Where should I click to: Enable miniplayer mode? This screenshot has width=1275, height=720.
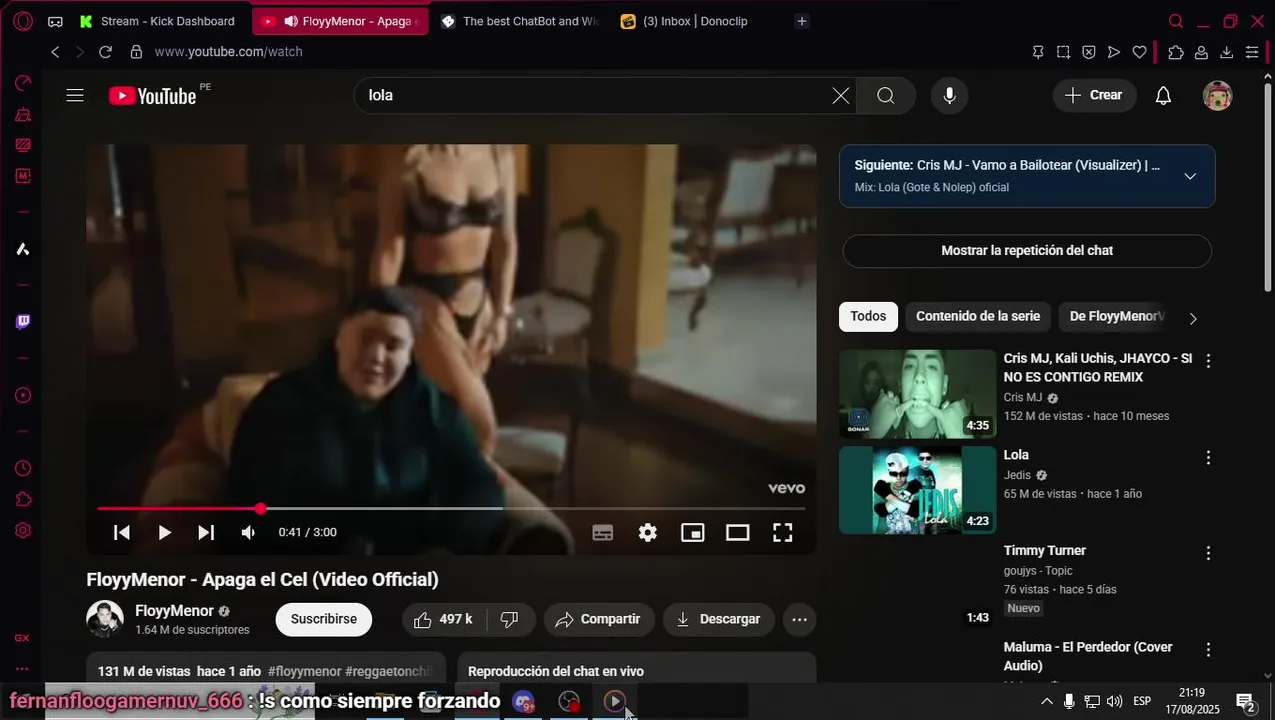(693, 533)
